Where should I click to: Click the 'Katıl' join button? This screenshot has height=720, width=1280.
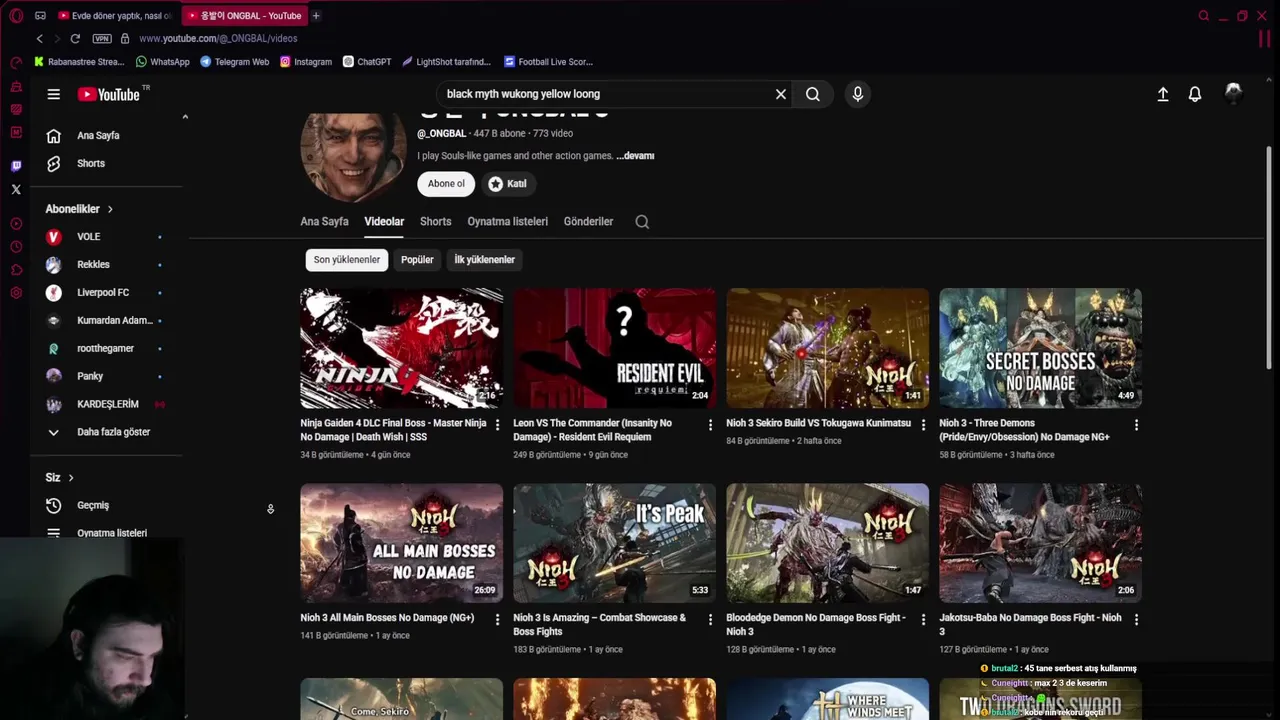click(x=507, y=184)
